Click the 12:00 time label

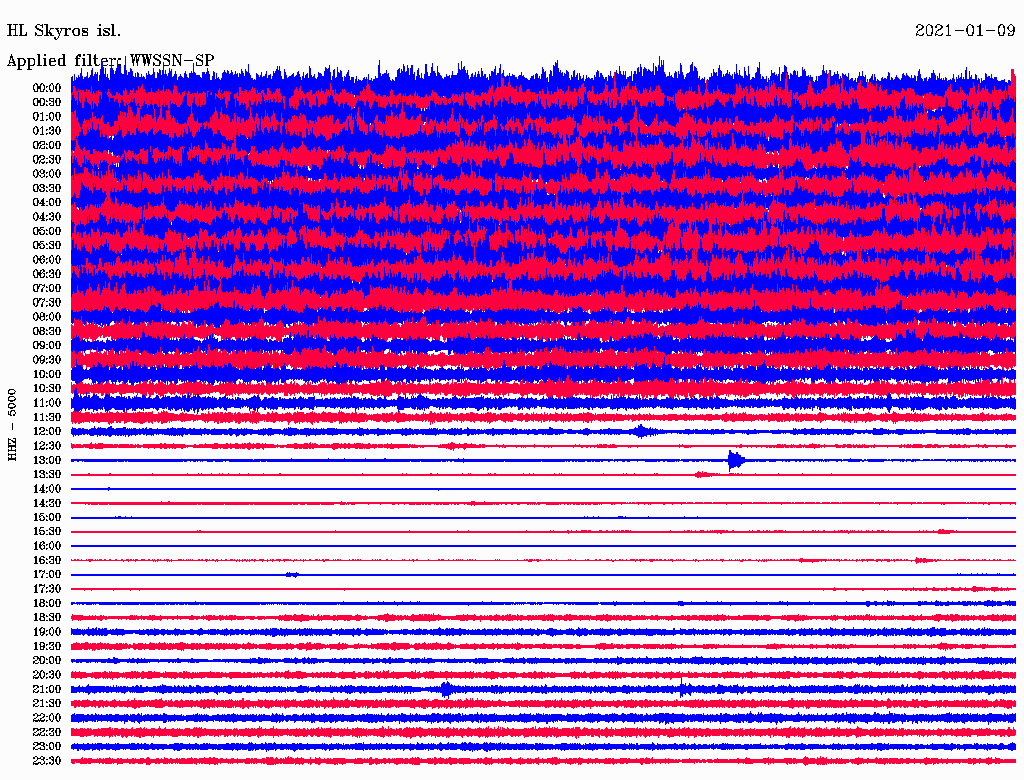(47, 431)
